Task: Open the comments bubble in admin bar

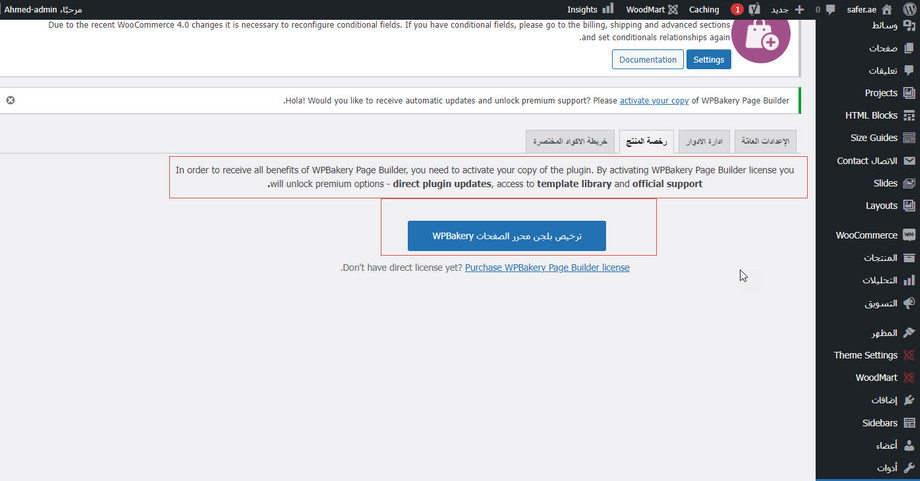Action: pos(830,9)
